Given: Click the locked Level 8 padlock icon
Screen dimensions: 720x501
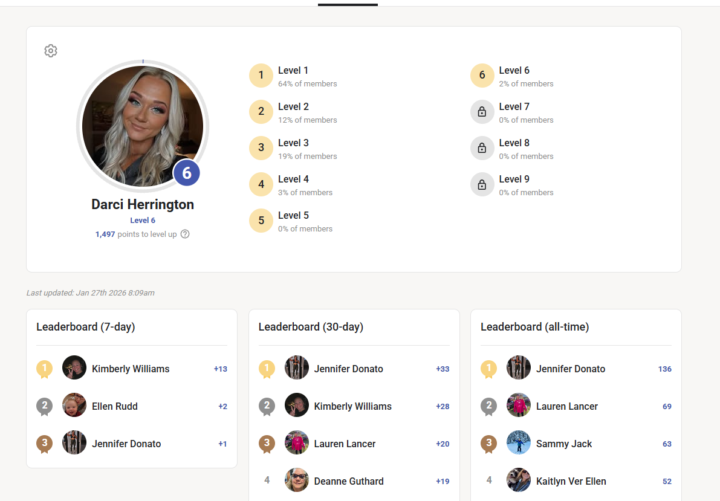Looking at the screenshot, I should click(x=482, y=148).
